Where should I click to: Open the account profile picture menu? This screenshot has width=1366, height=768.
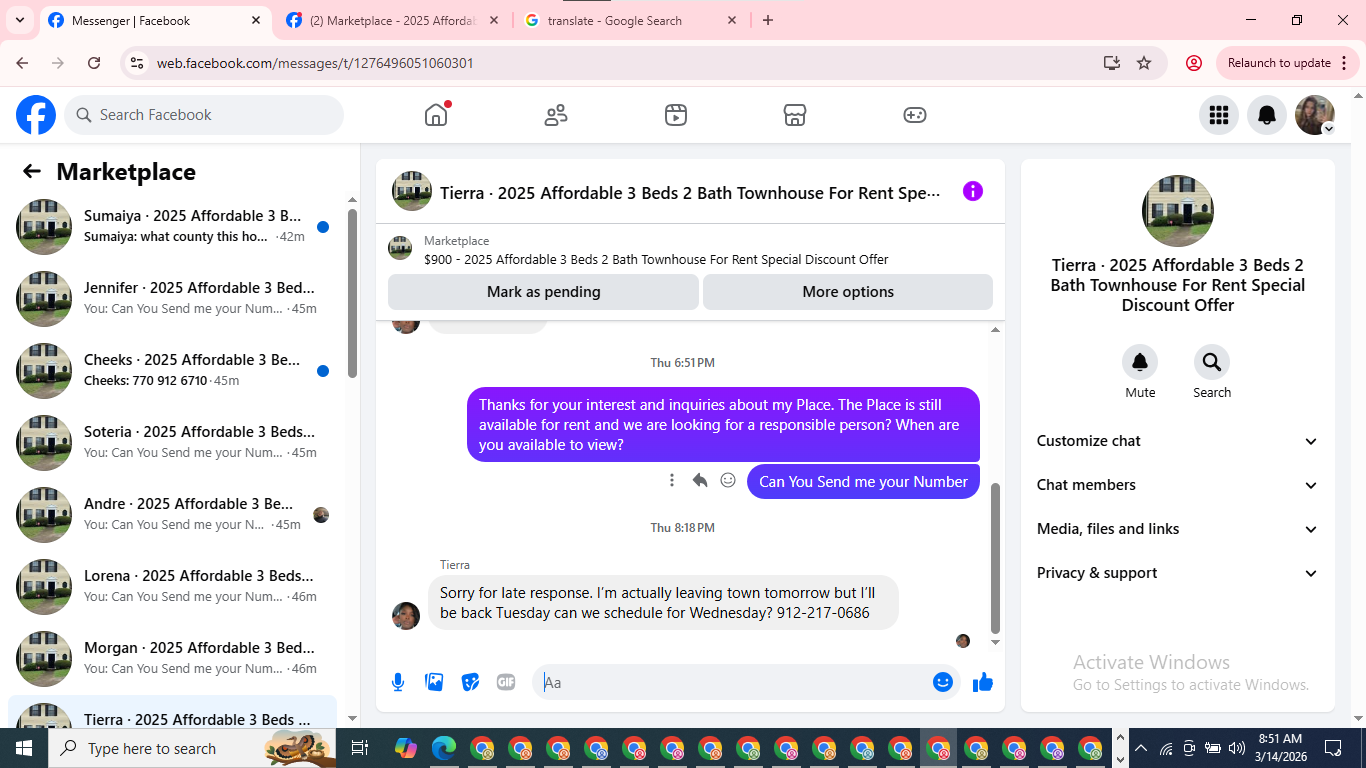coord(1315,115)
